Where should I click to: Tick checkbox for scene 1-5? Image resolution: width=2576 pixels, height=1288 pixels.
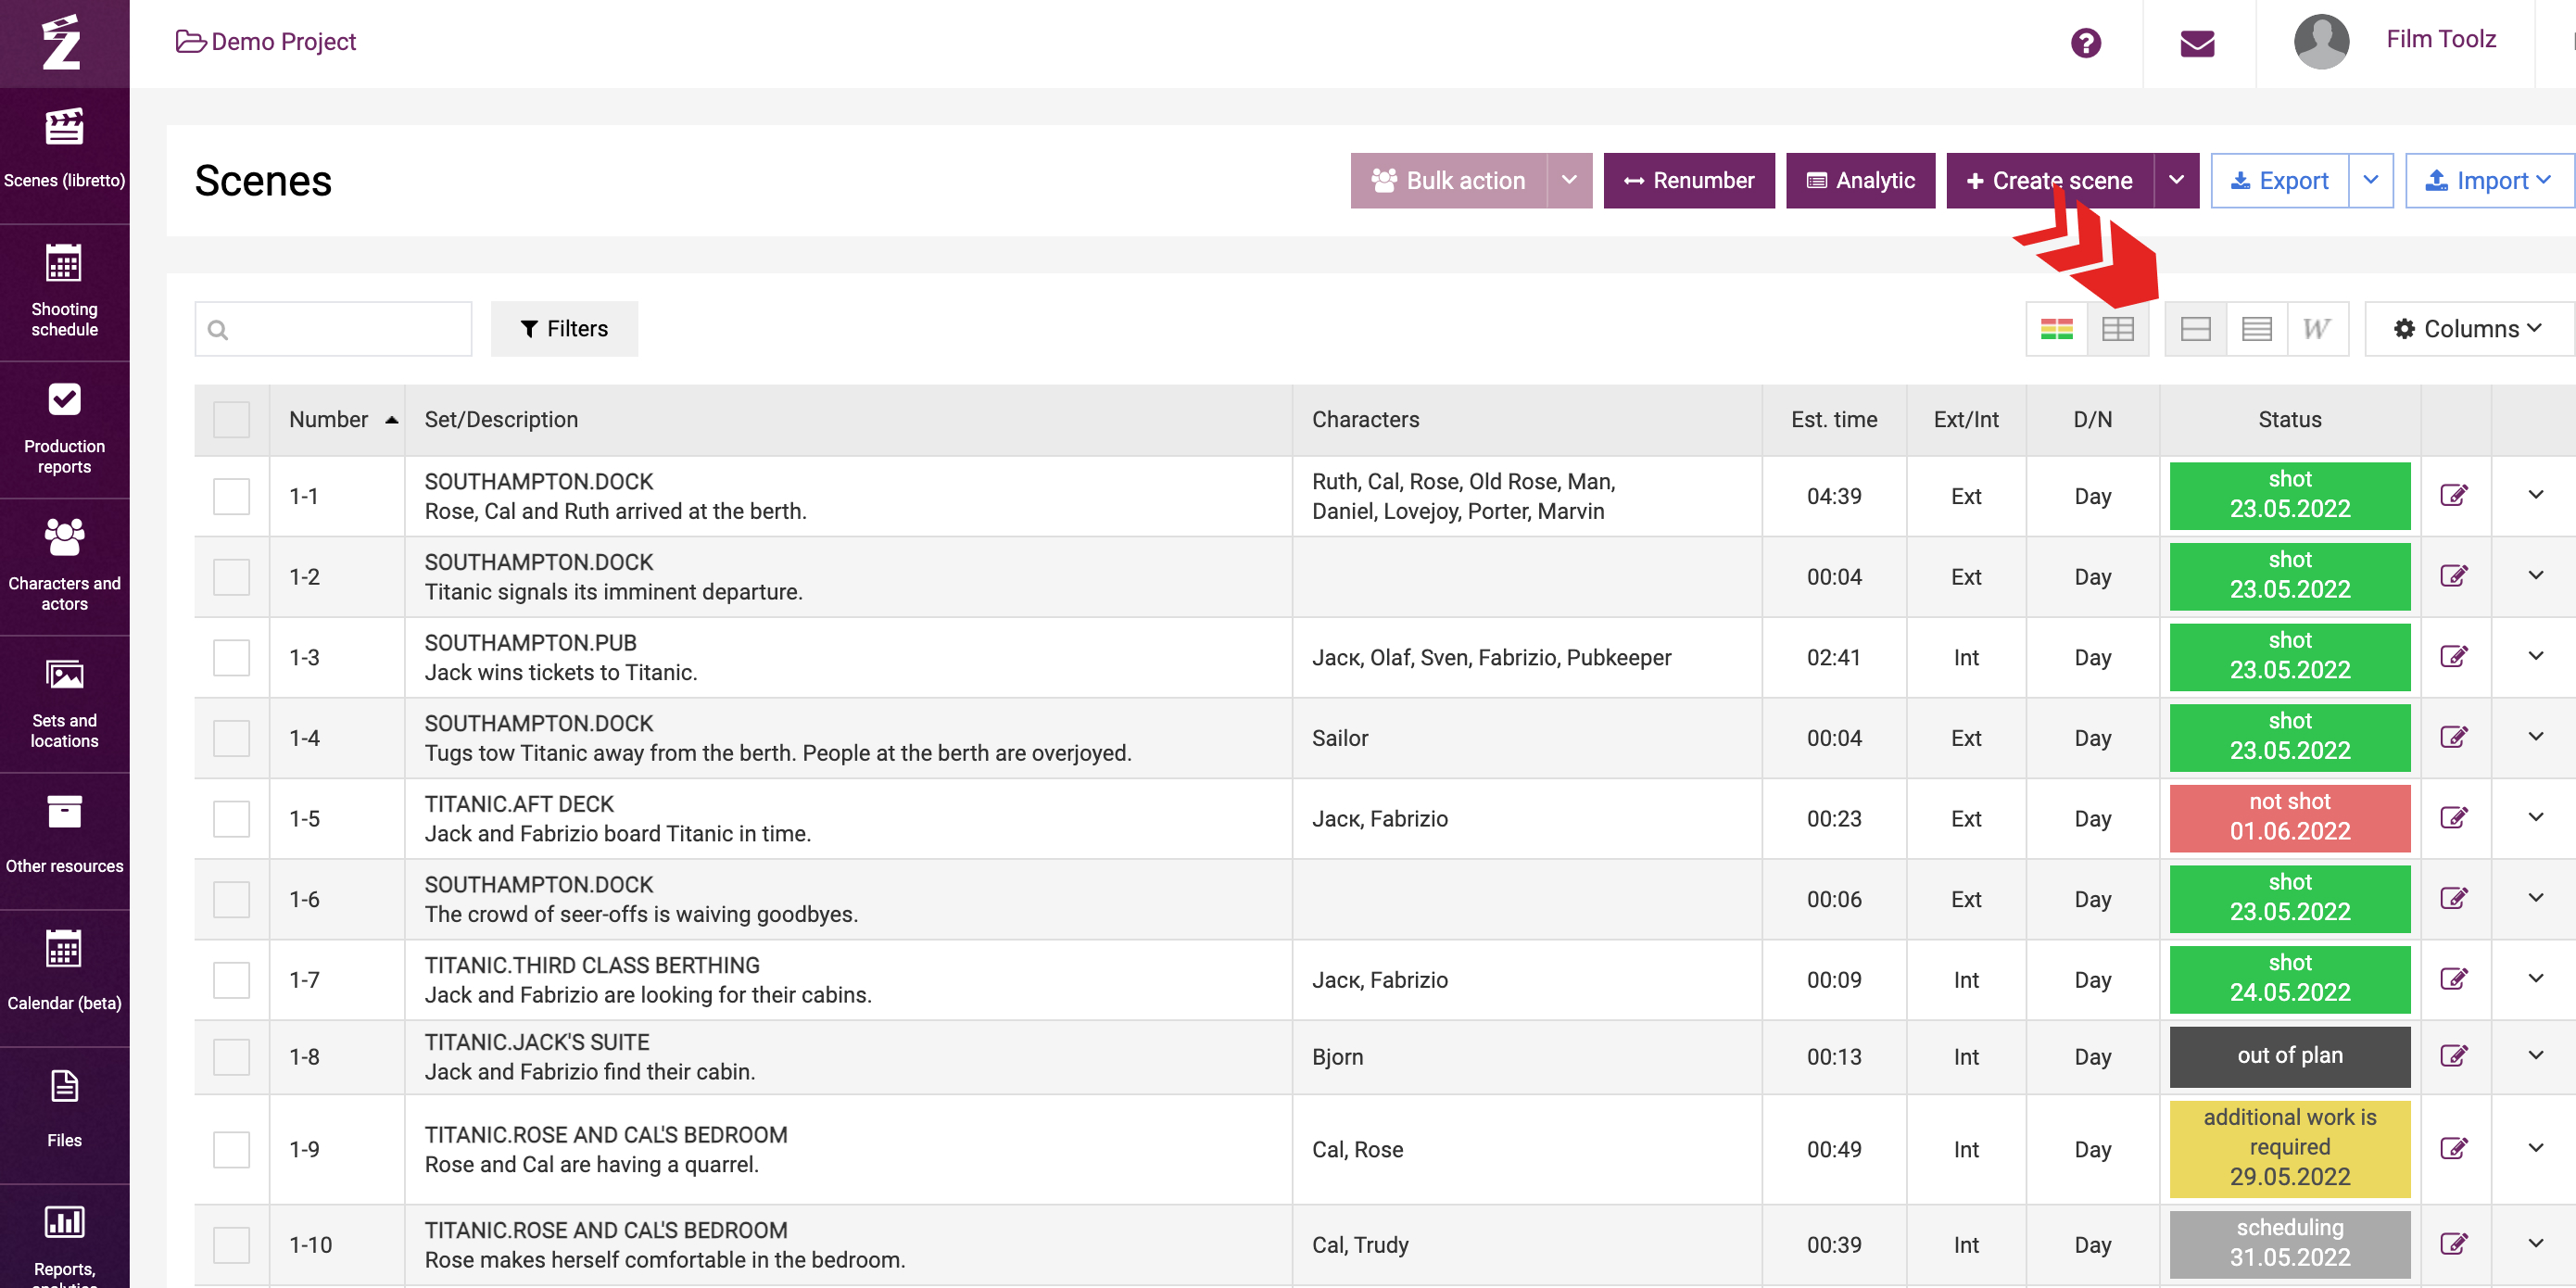[231, 819]
